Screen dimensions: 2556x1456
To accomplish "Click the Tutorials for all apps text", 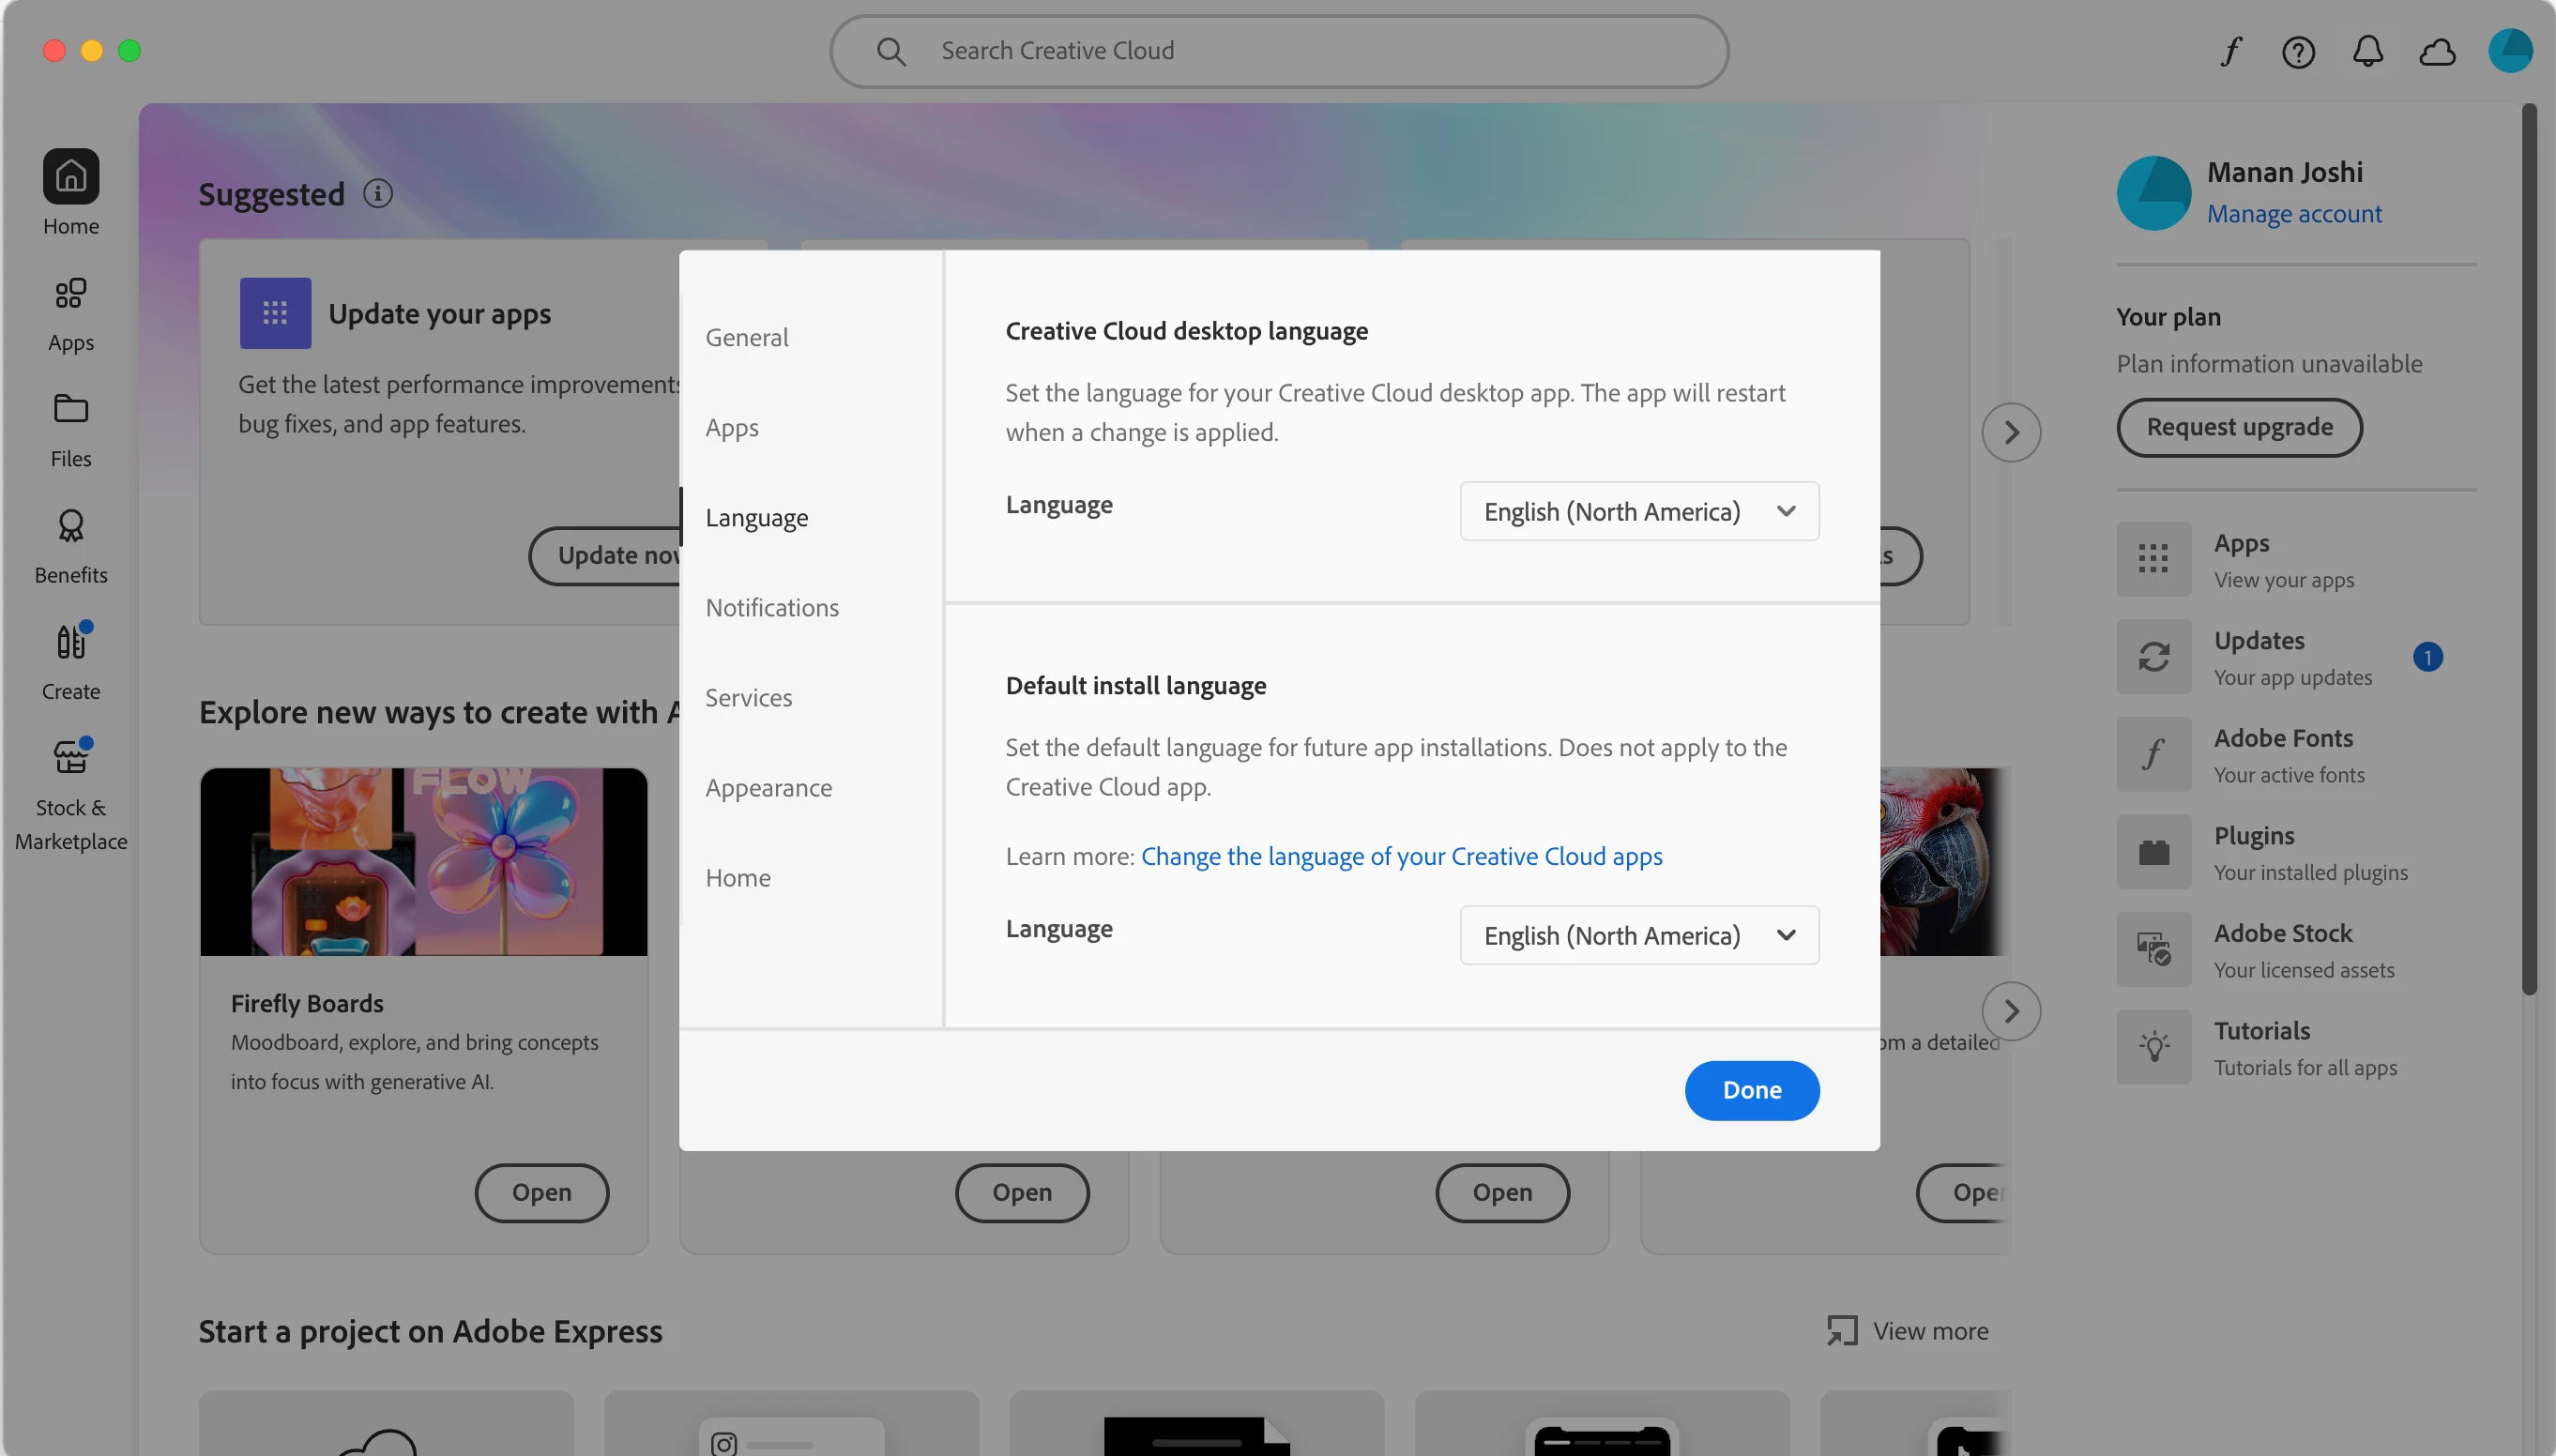I will (x=2305, y=1067).
